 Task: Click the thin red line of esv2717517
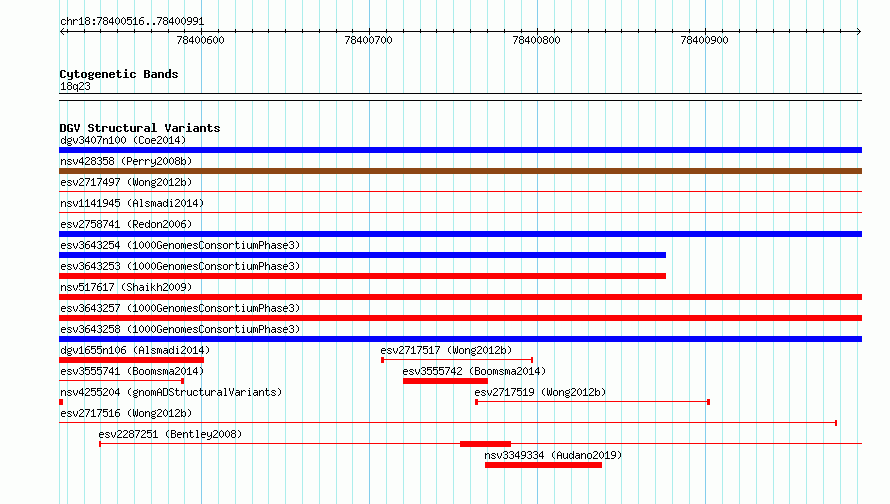[x=457, y=360]
